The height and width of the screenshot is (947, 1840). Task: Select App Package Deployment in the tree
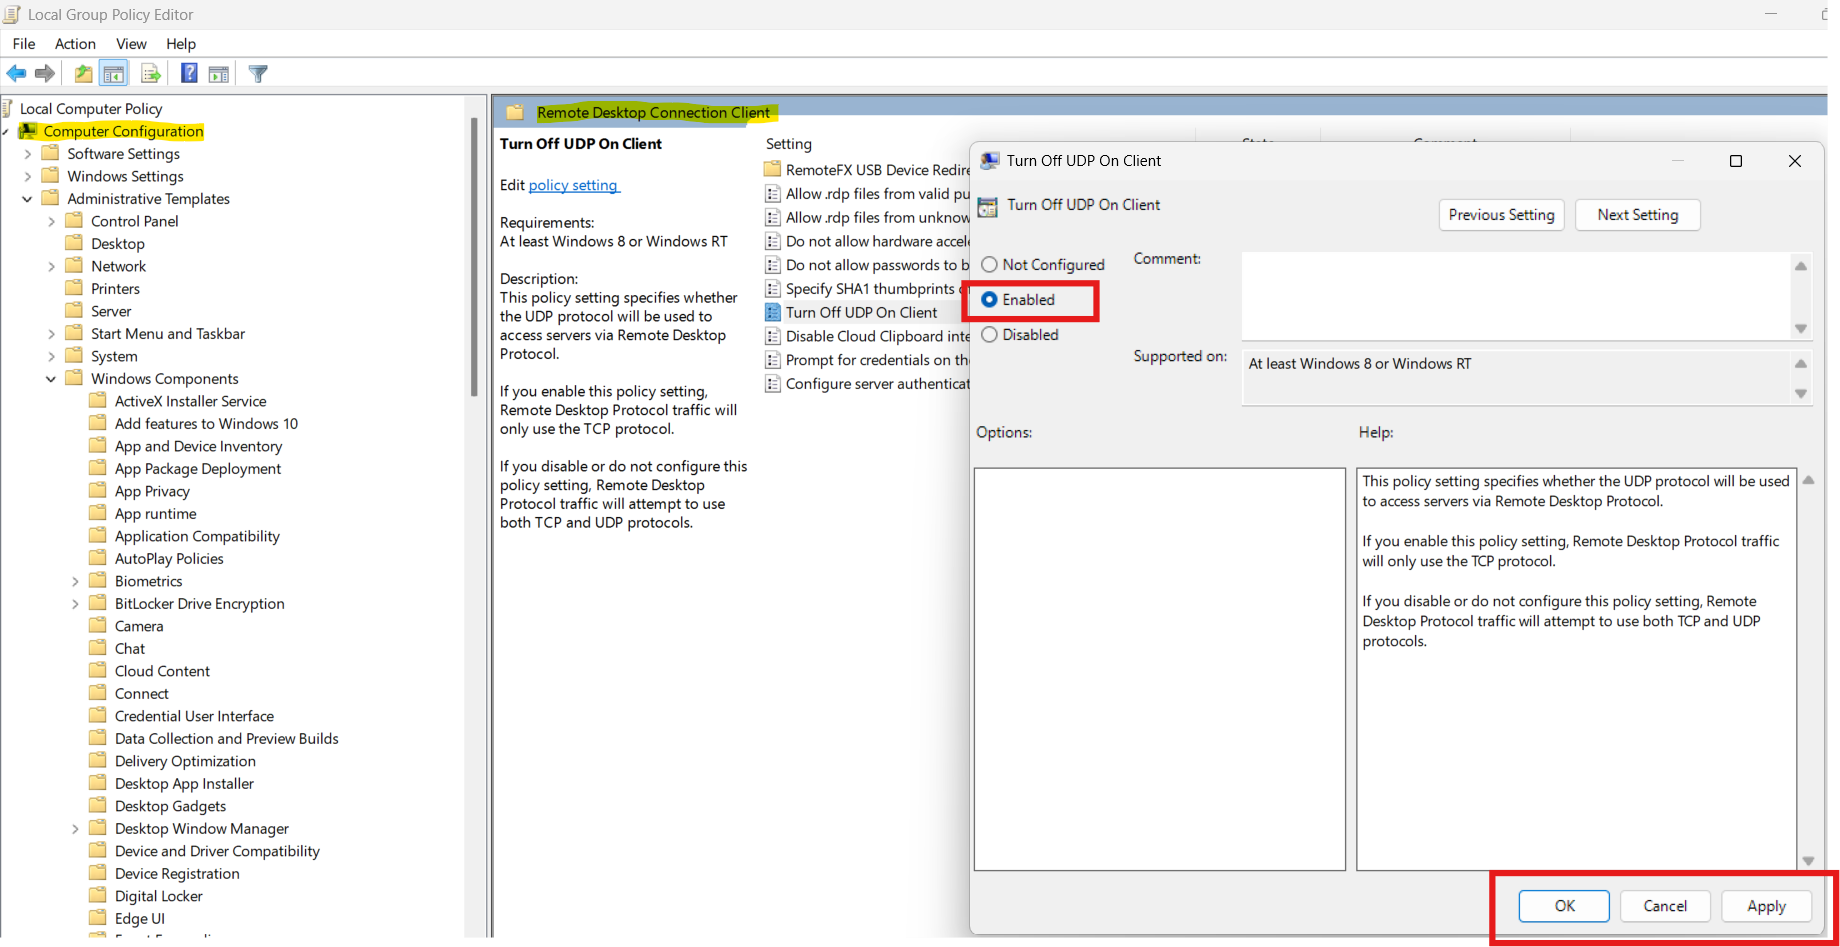(198, 468)
